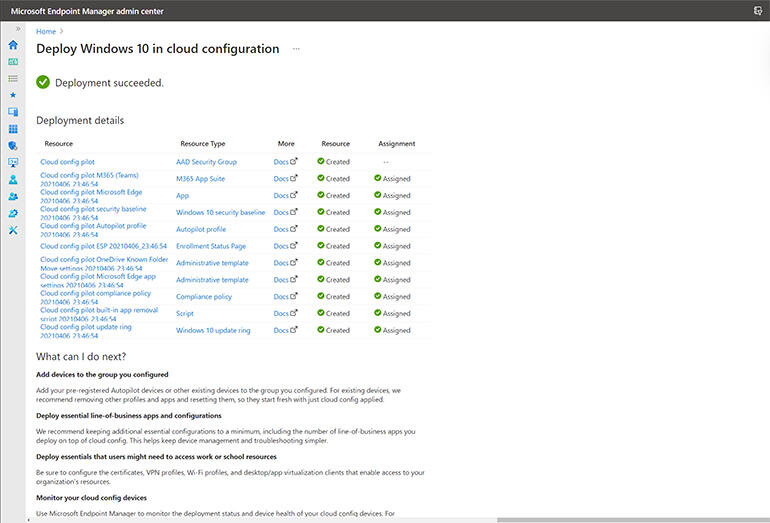The width and height of the screenshot is (770, 523).
Task: Open Docs link for Autopilot profile row
Action: coord(285,229)
